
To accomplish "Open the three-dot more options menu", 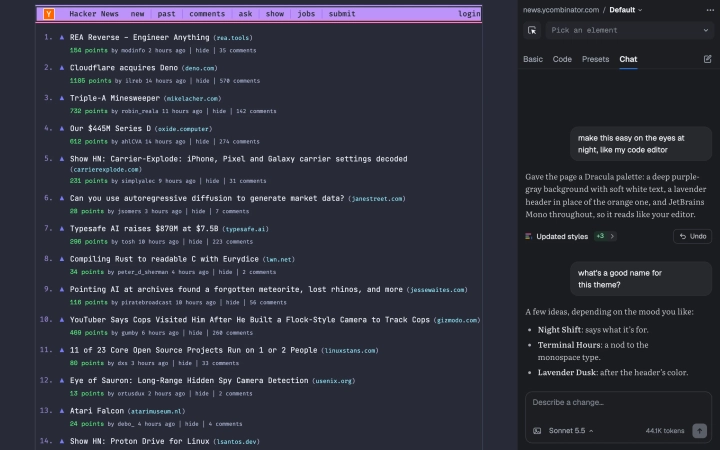I will tap(710, 10).
